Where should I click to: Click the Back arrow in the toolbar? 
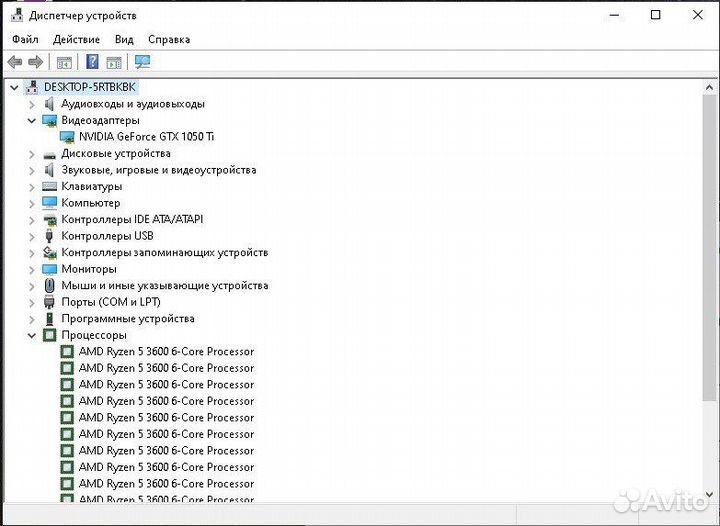15,62
